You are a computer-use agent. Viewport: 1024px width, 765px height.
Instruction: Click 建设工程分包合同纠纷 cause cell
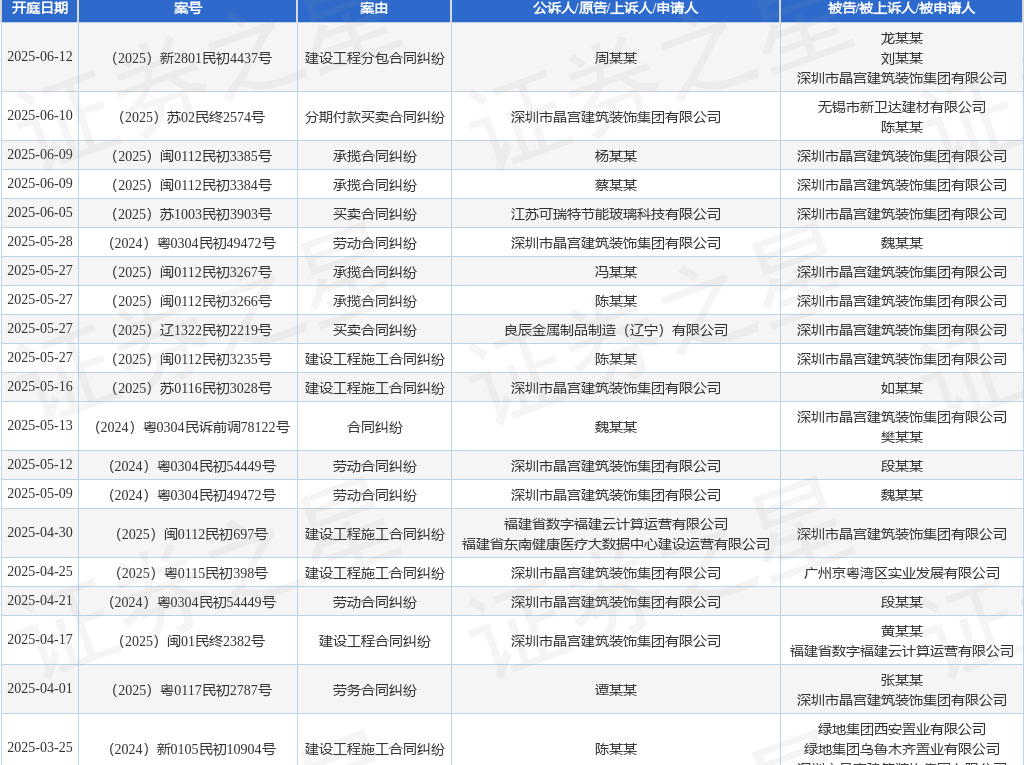[374, 58]
